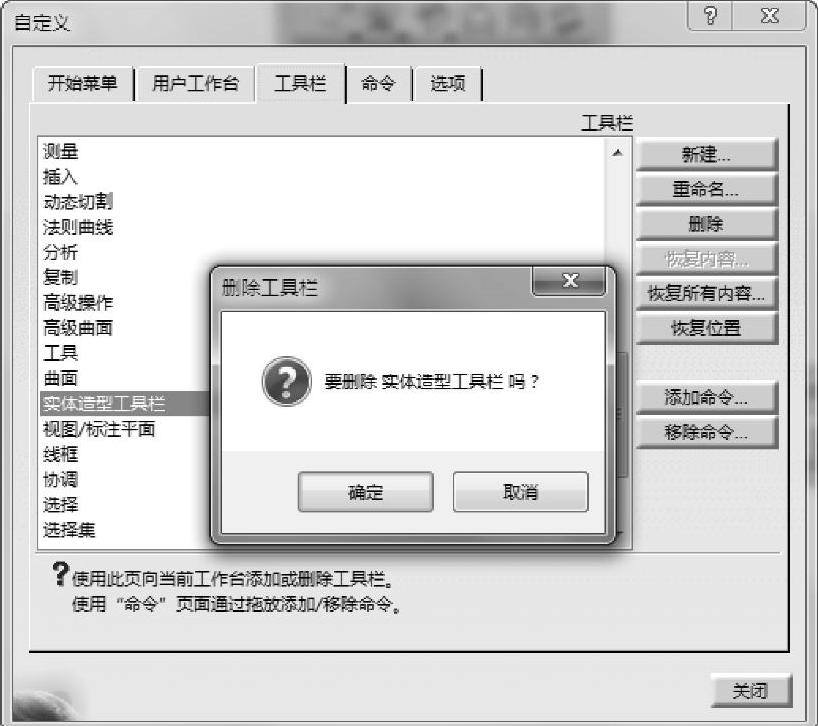Cancel deletion with 取消 button
This screenshot has width=818, height=726.
pyautogui.click(x=521, y=492)
